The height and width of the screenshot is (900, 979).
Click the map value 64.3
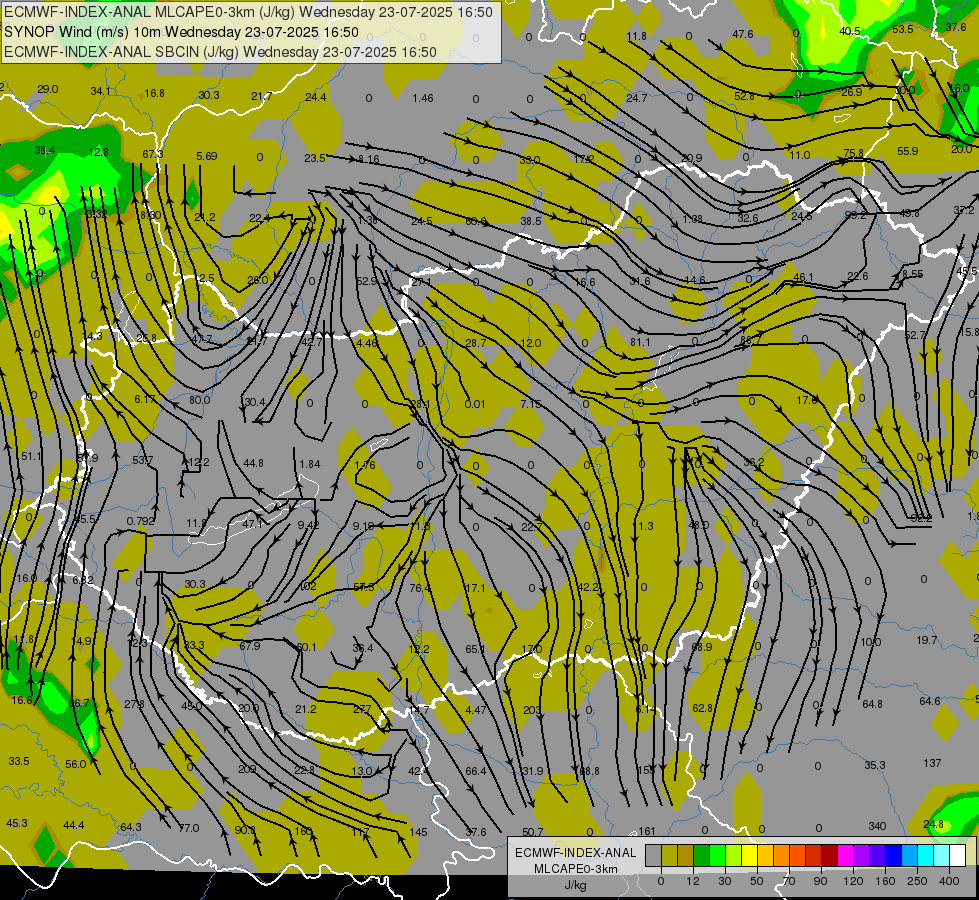(130, 827)
